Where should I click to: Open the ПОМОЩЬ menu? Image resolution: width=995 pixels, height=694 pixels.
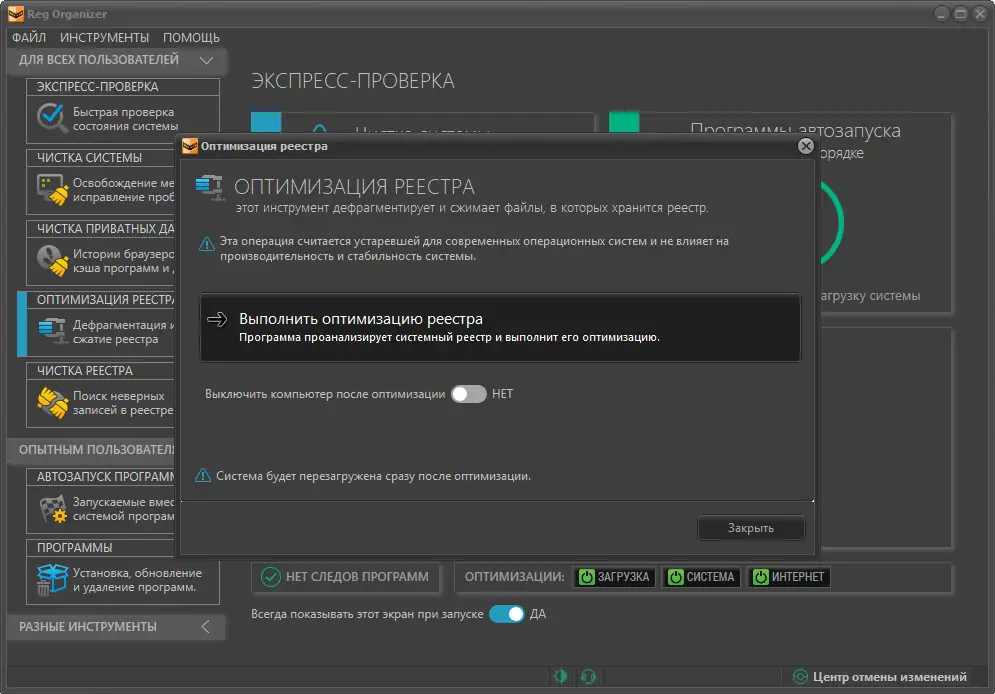point(191,37)
